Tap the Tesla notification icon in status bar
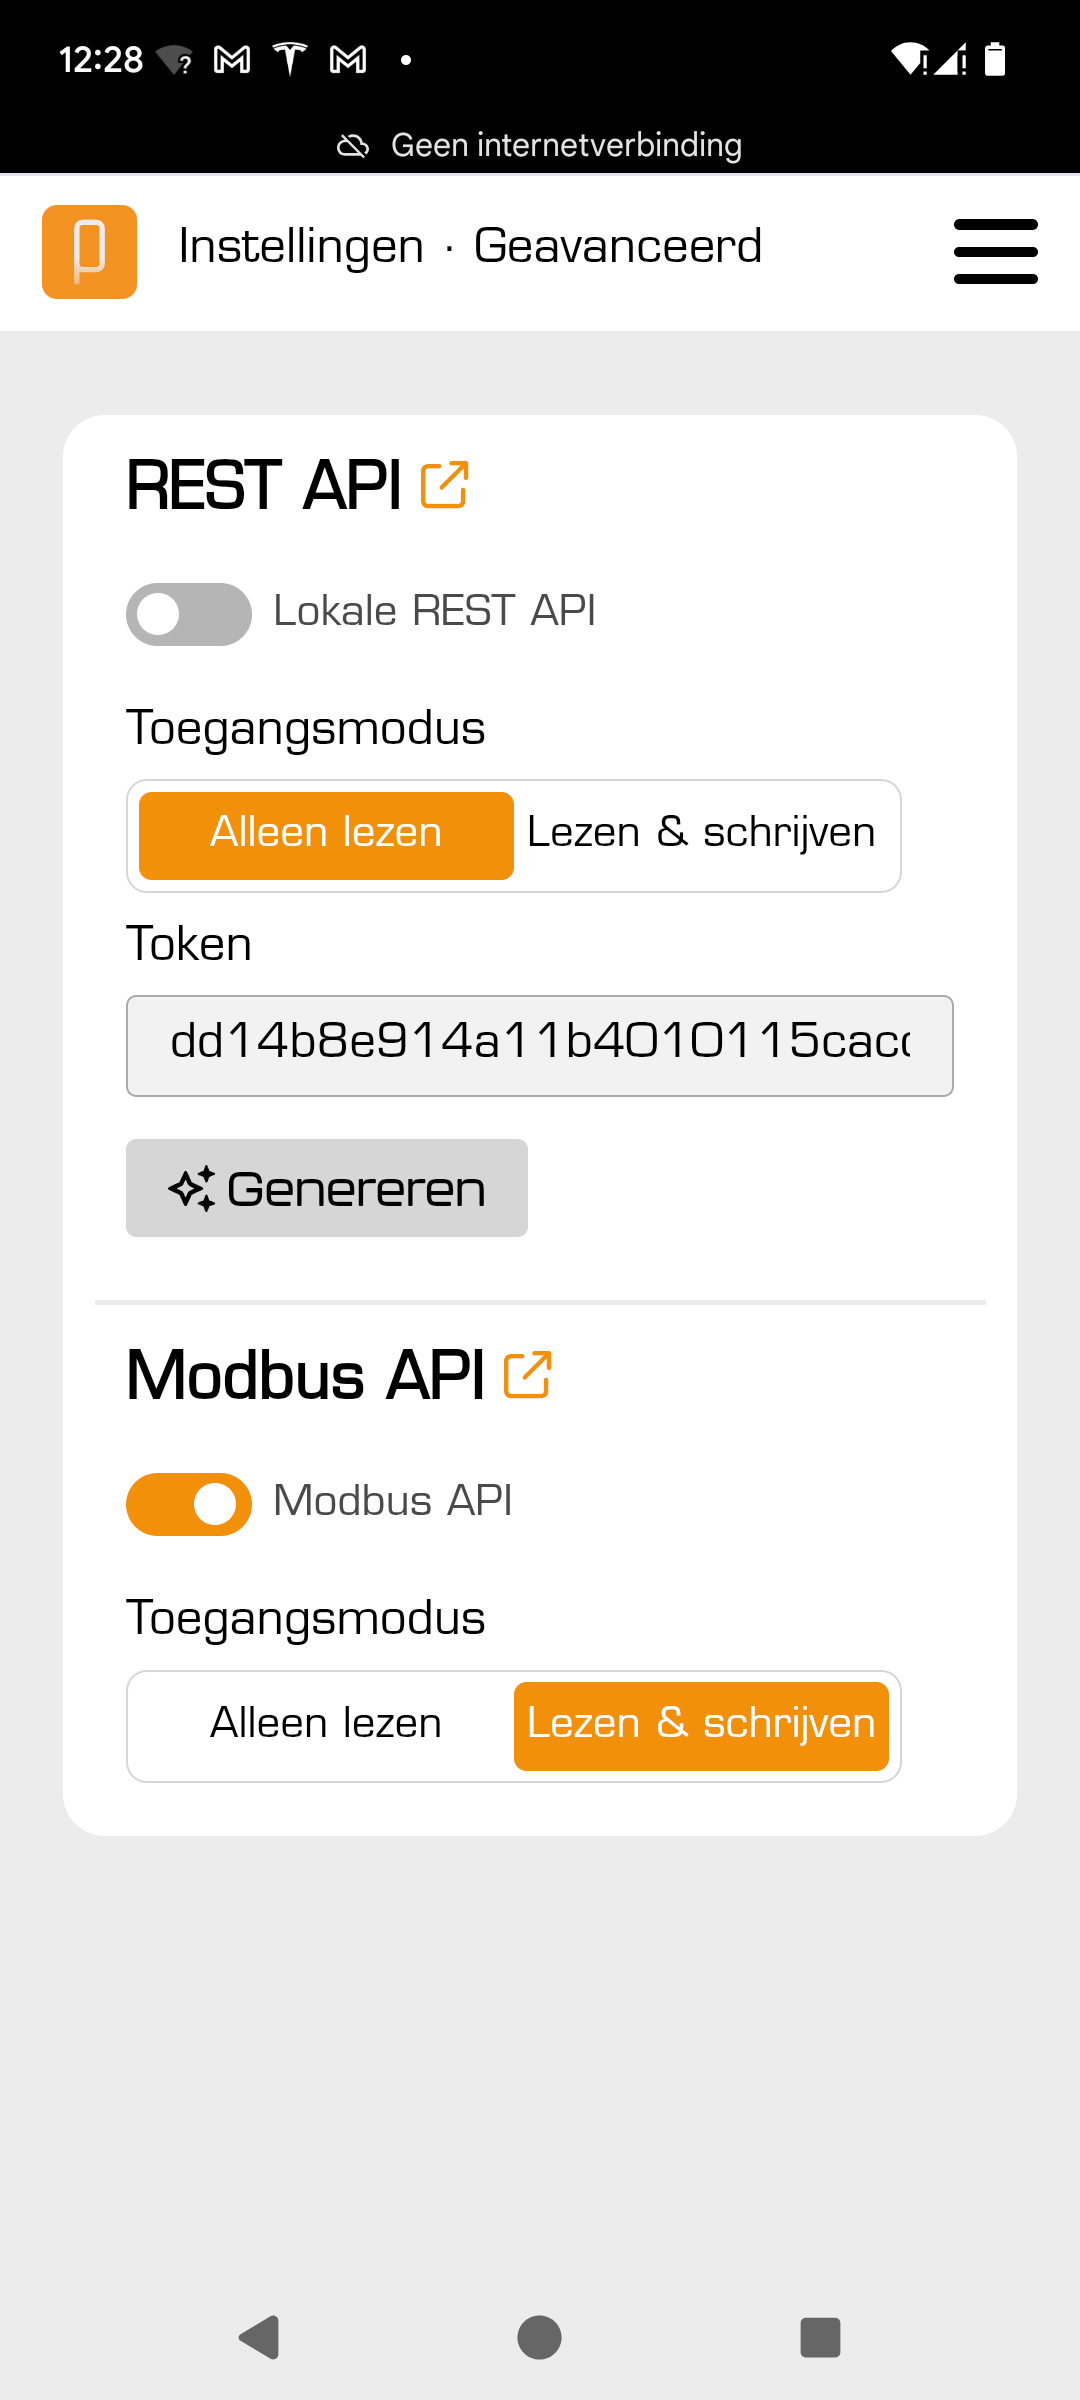This screenshot has width=1080, height=2400. click(x=290, y=60)
